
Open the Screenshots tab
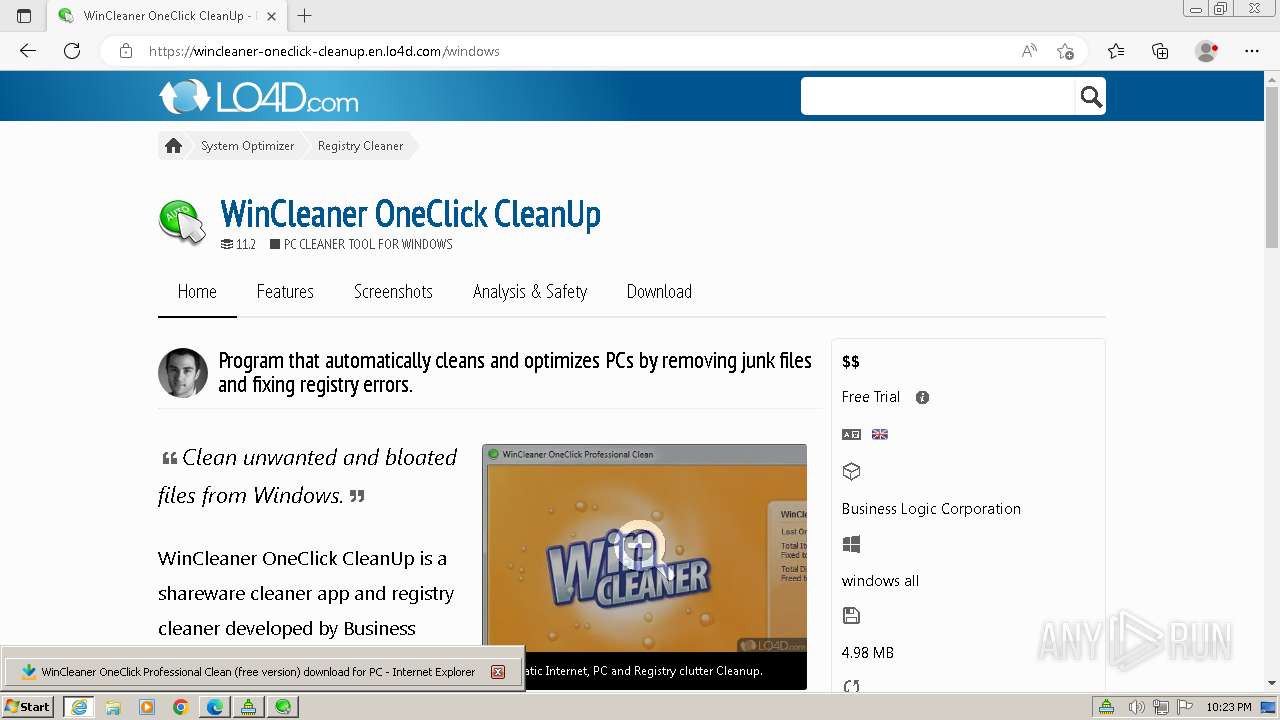(x=393, y=292)
